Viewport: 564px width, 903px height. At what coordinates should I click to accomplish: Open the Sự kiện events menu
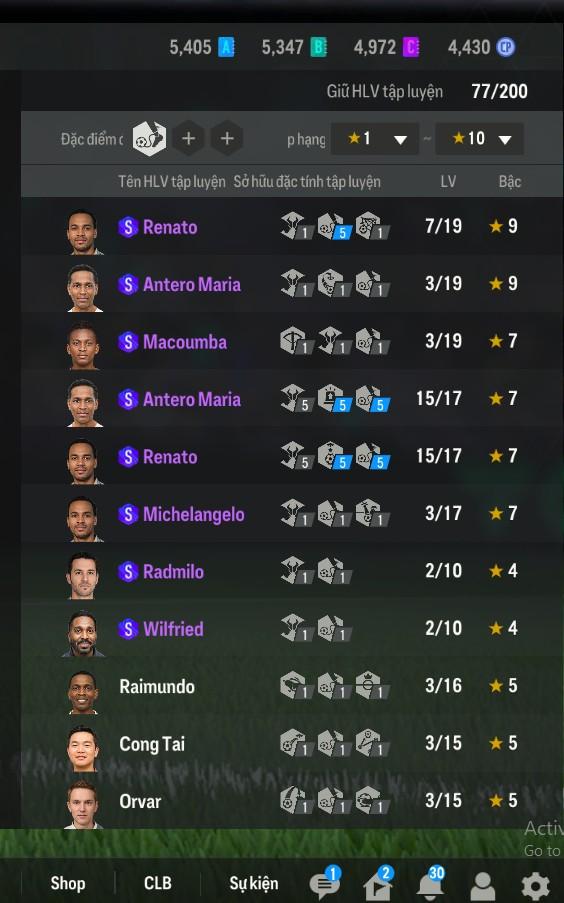coord(253,883)
